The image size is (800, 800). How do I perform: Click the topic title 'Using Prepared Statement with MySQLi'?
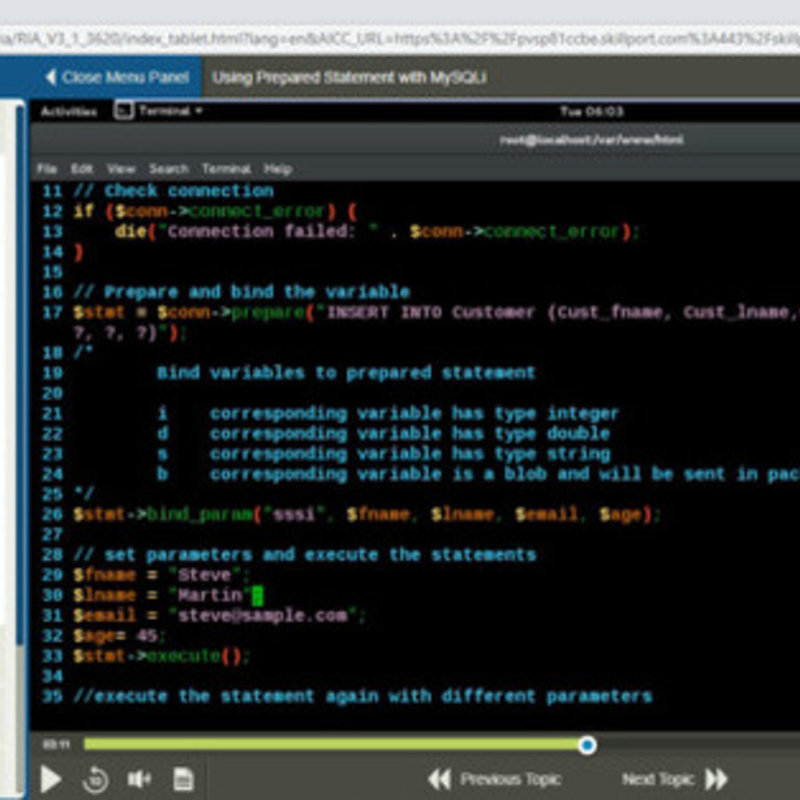pos(349,78)
